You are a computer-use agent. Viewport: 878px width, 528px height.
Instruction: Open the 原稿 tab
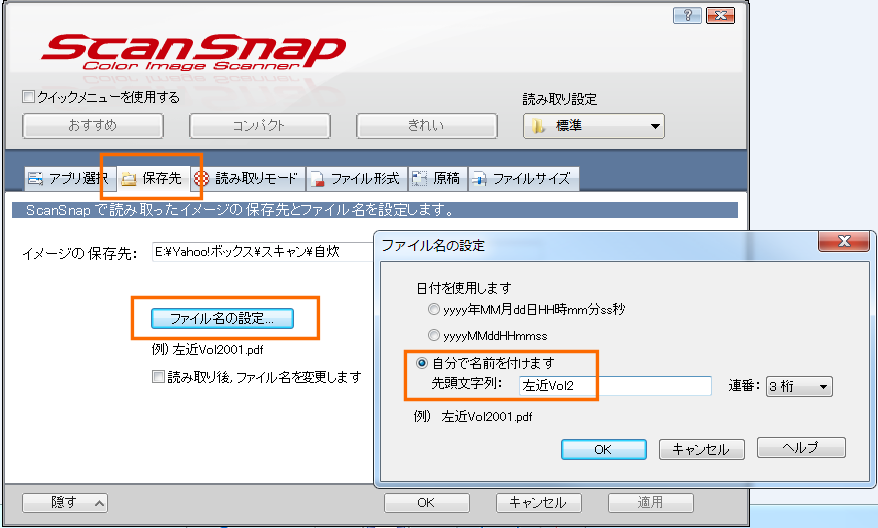(436, 179)
